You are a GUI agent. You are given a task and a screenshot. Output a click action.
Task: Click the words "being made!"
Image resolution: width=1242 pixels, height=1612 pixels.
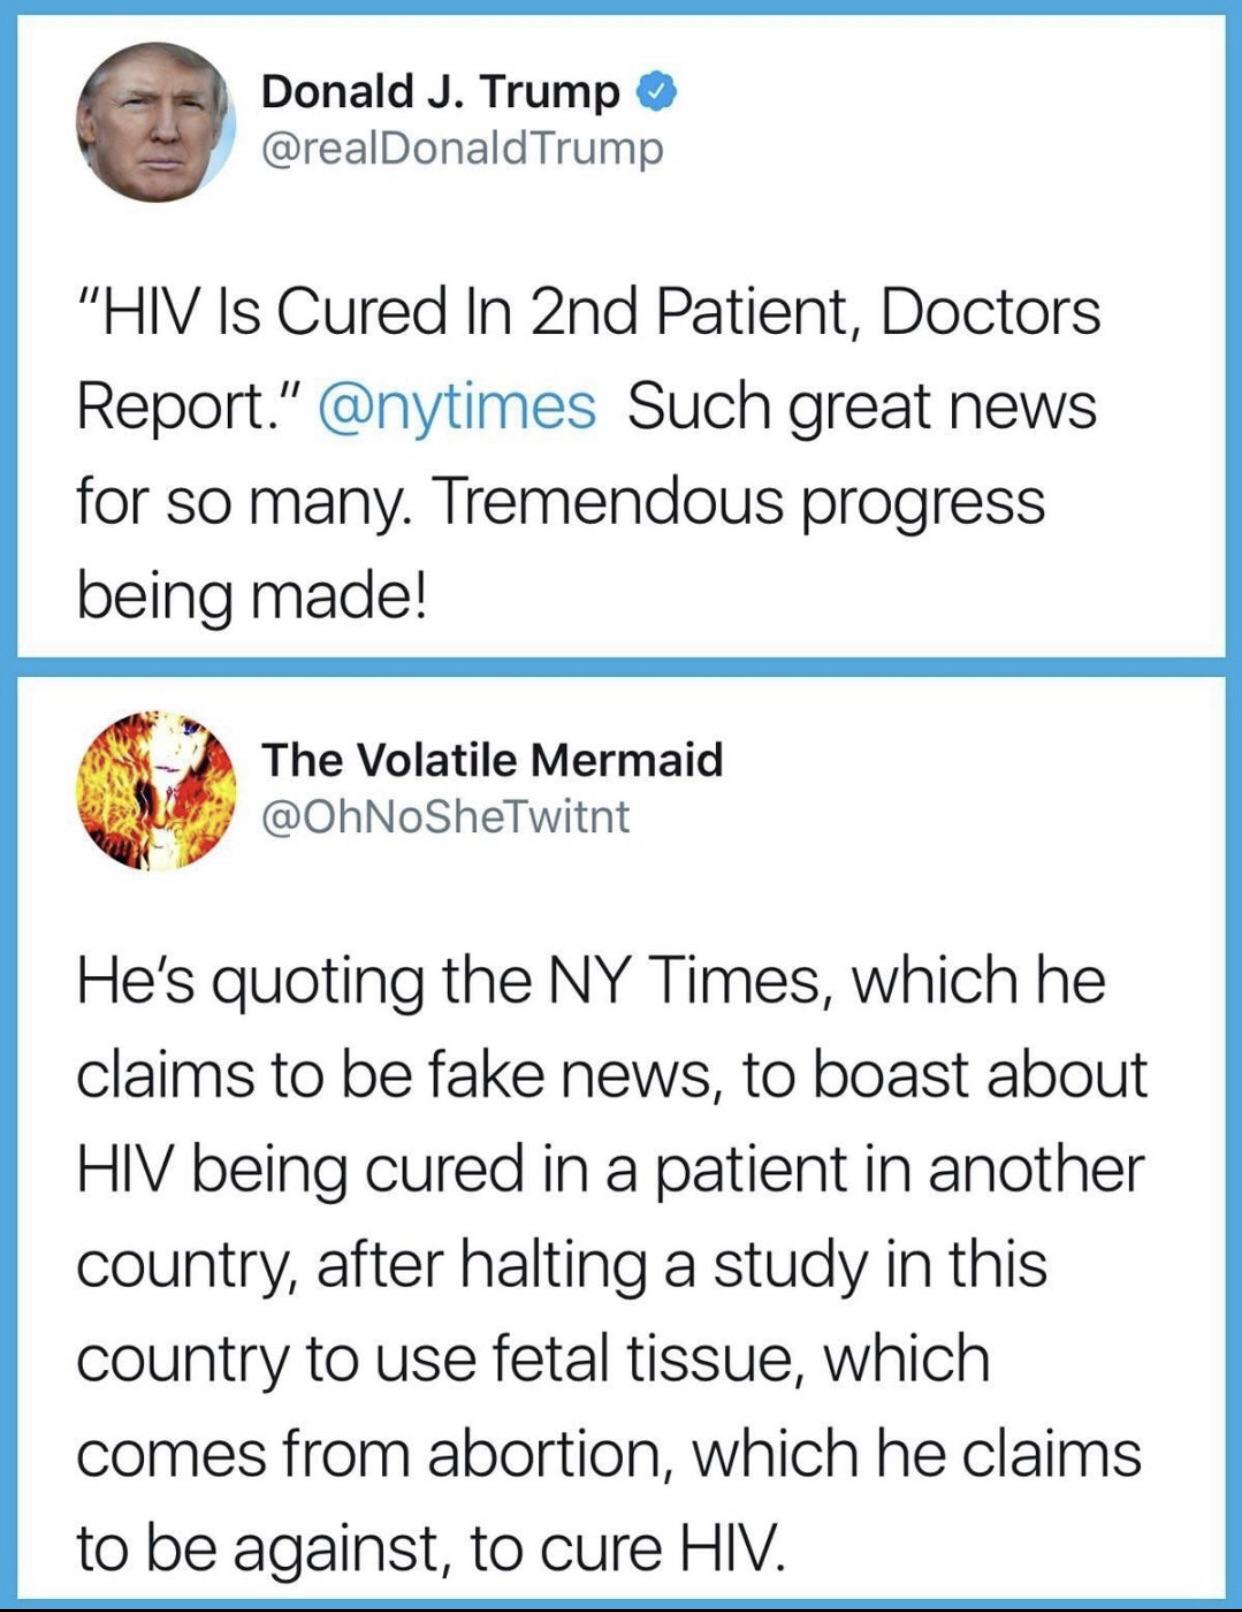point(252,596)
